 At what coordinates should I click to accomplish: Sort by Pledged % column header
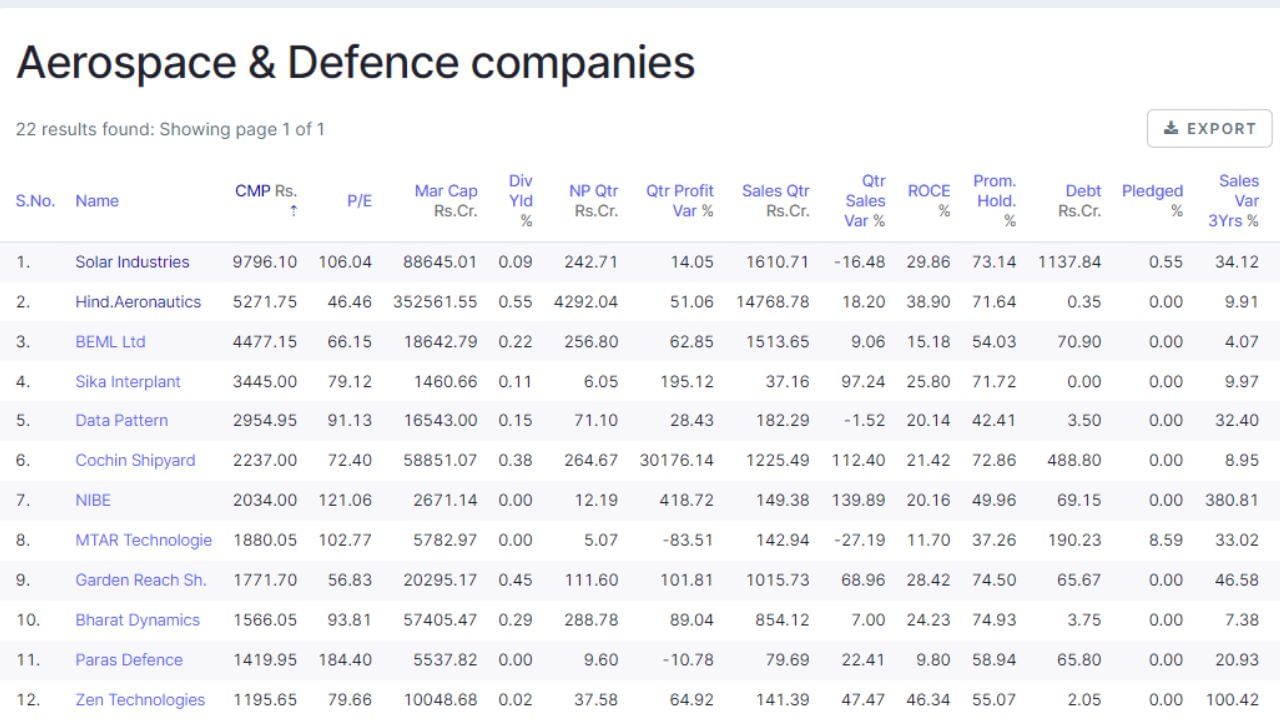1152,201
